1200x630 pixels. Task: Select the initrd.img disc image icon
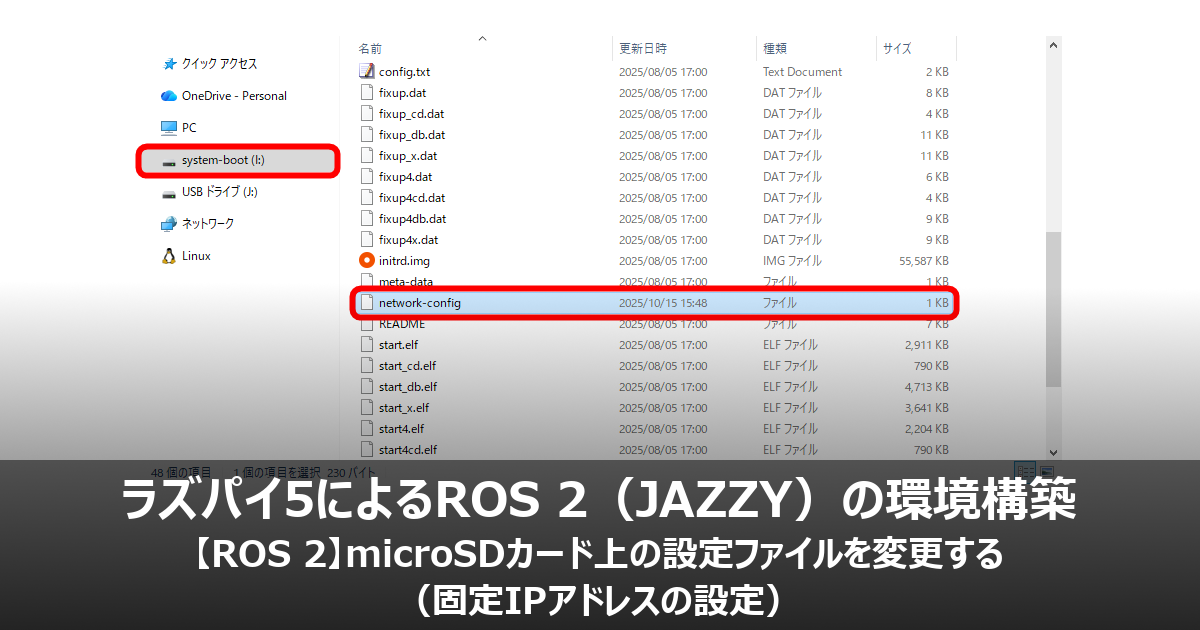(x=369, y=261)
